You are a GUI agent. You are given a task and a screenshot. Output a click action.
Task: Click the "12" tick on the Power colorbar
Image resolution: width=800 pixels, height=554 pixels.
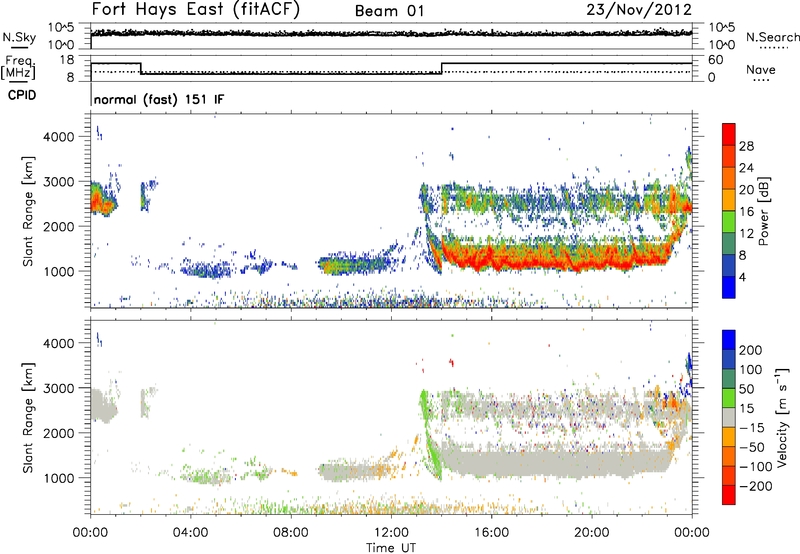(746, 234)
